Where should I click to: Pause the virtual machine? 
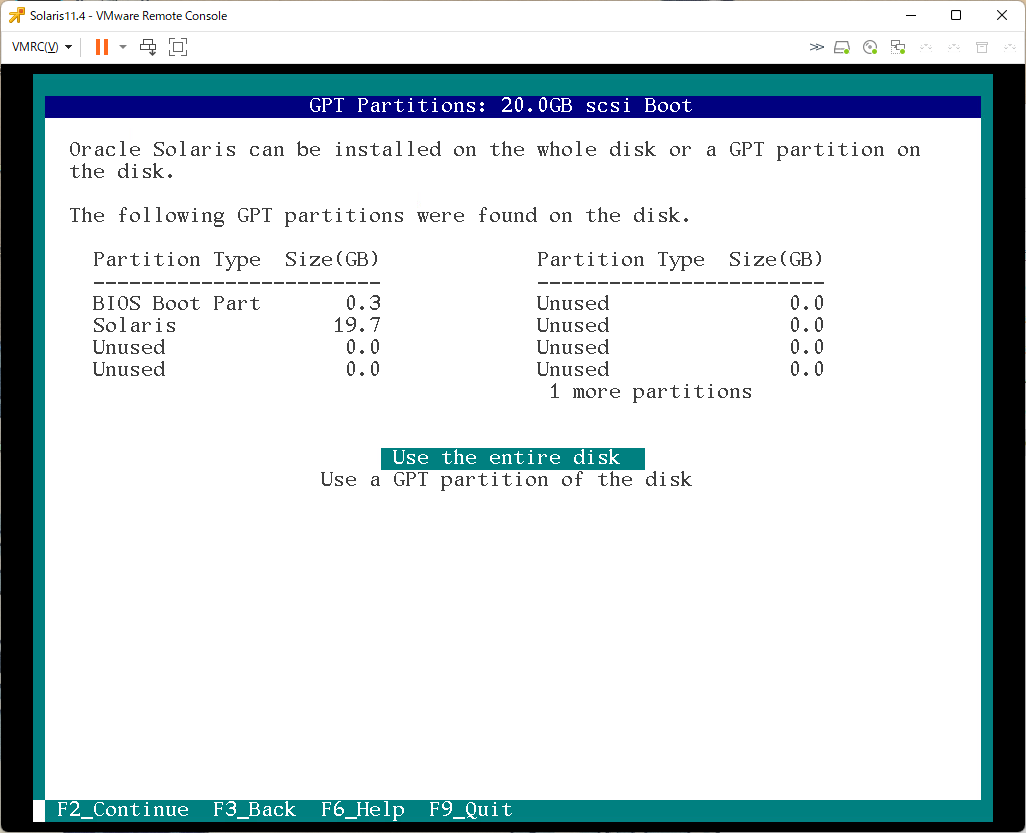[101, 47]
